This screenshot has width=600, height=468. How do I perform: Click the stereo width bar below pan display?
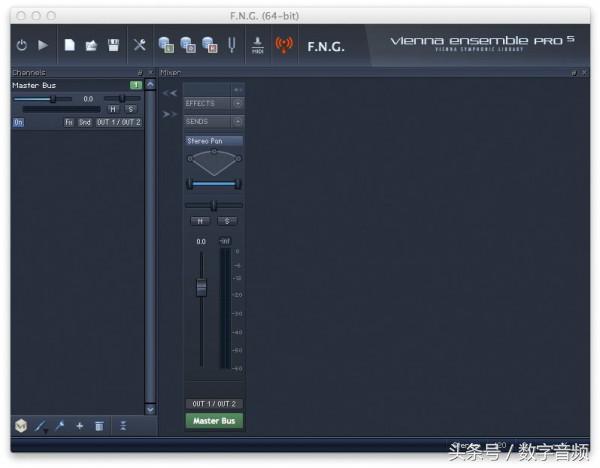click(214, 184)
